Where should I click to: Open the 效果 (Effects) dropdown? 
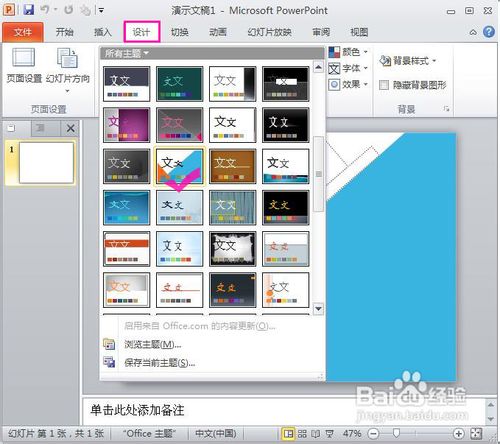(348, 84)
